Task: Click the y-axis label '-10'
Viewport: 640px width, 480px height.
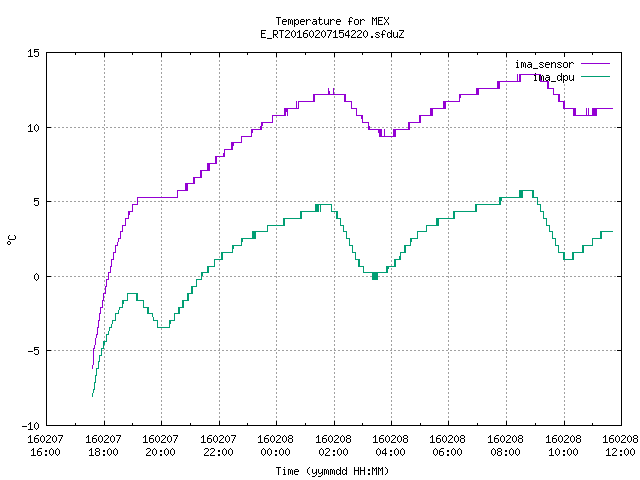Action: 31,426
